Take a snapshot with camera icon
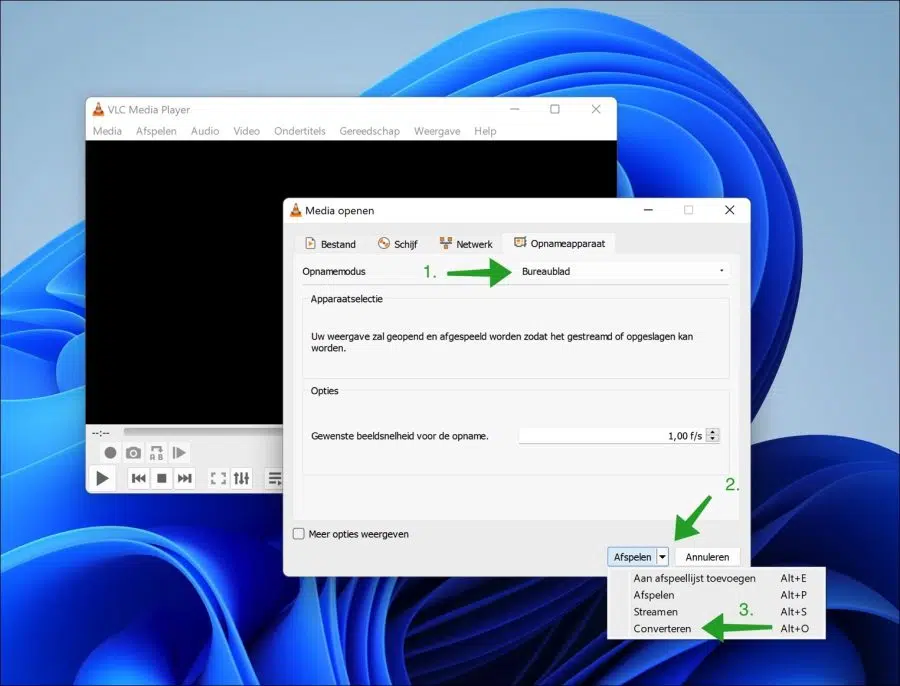This screenshot has width=900, height=686. pyautogui.click(x=133, y=453)
